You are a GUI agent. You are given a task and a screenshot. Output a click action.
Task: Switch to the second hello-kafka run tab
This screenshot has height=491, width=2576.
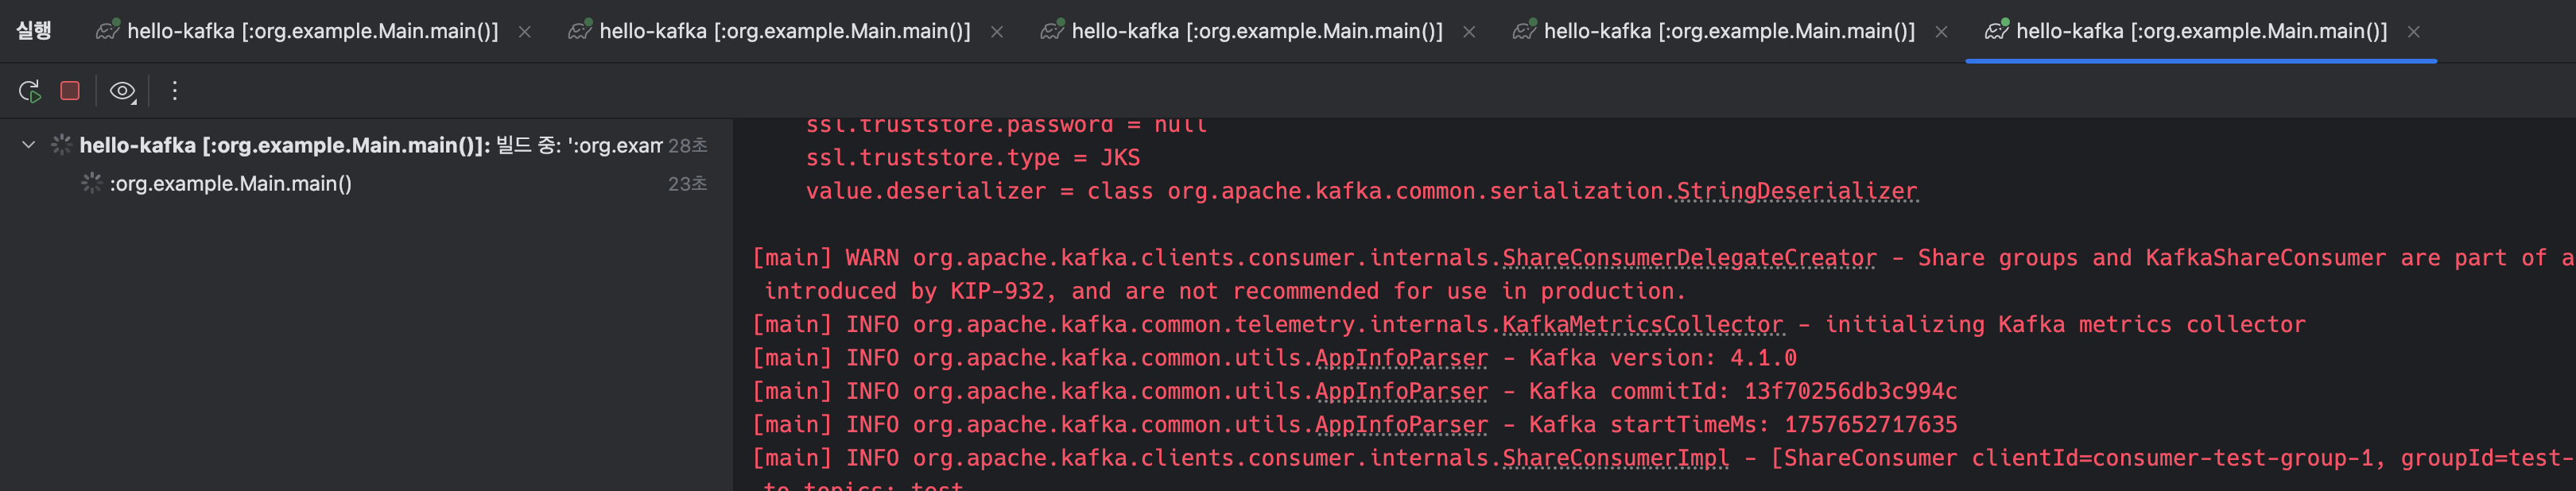coord(784,31)
